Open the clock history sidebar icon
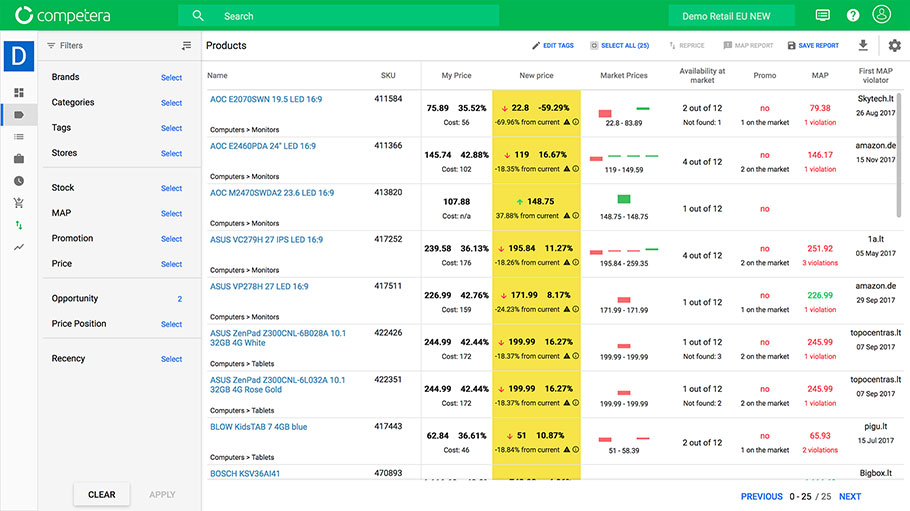 [x=19, y=181]
